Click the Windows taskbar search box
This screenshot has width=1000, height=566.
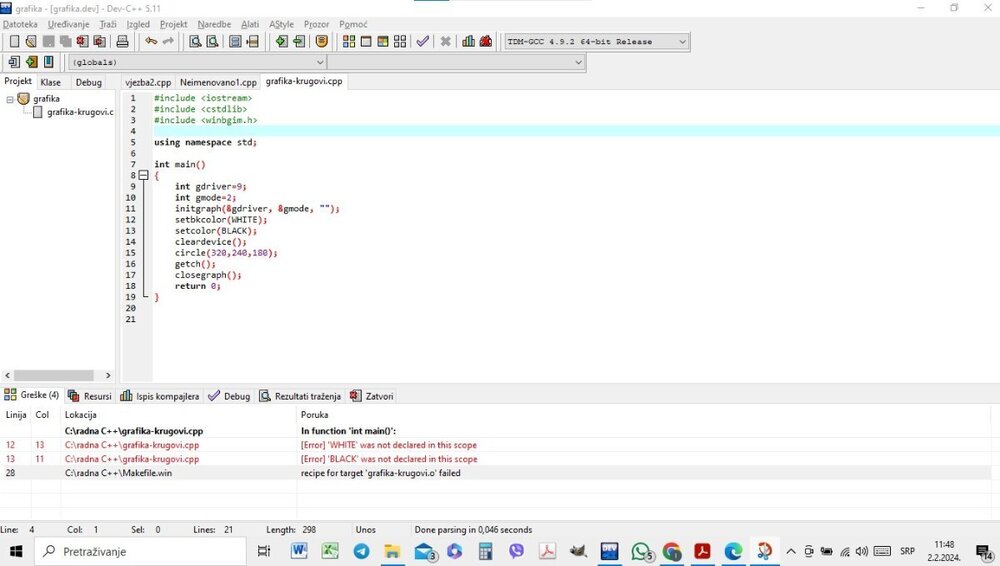[140, 551]
